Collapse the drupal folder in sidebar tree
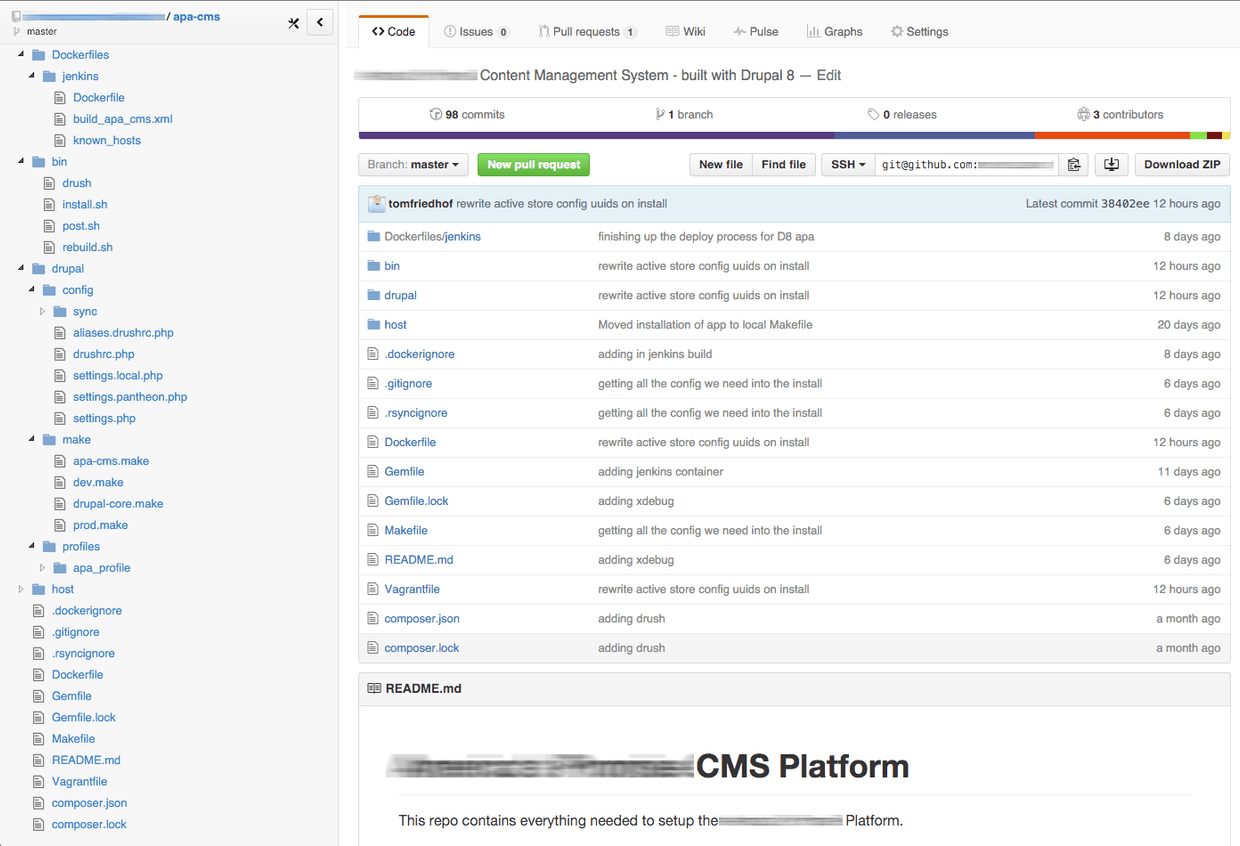This screenshot has height=846, width=1240. [x=21, y=269]
